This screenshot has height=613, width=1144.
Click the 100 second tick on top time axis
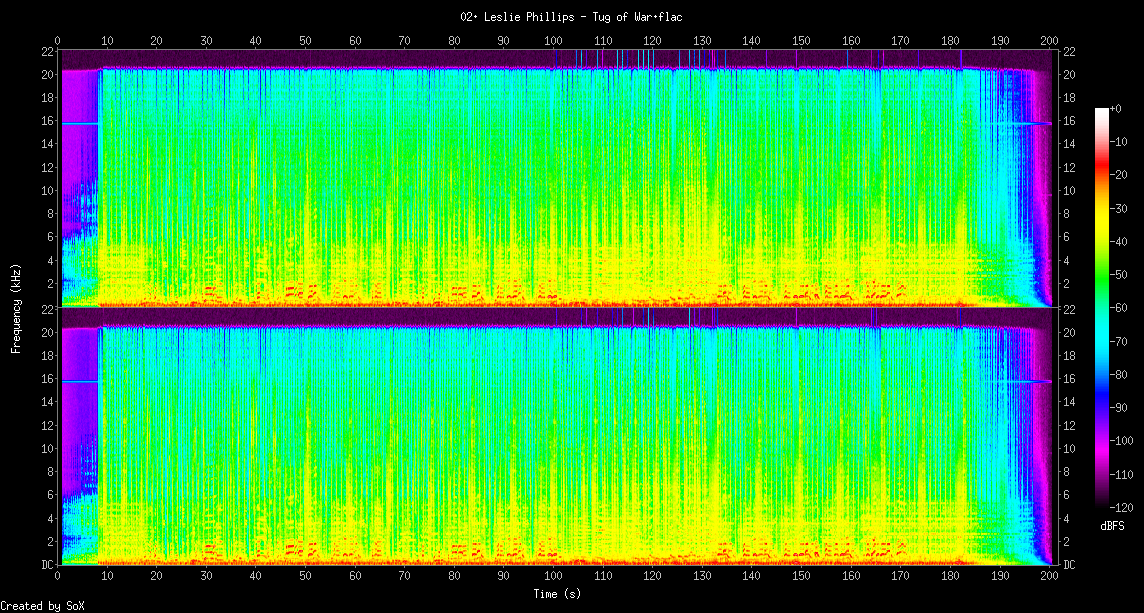point(553,40)
